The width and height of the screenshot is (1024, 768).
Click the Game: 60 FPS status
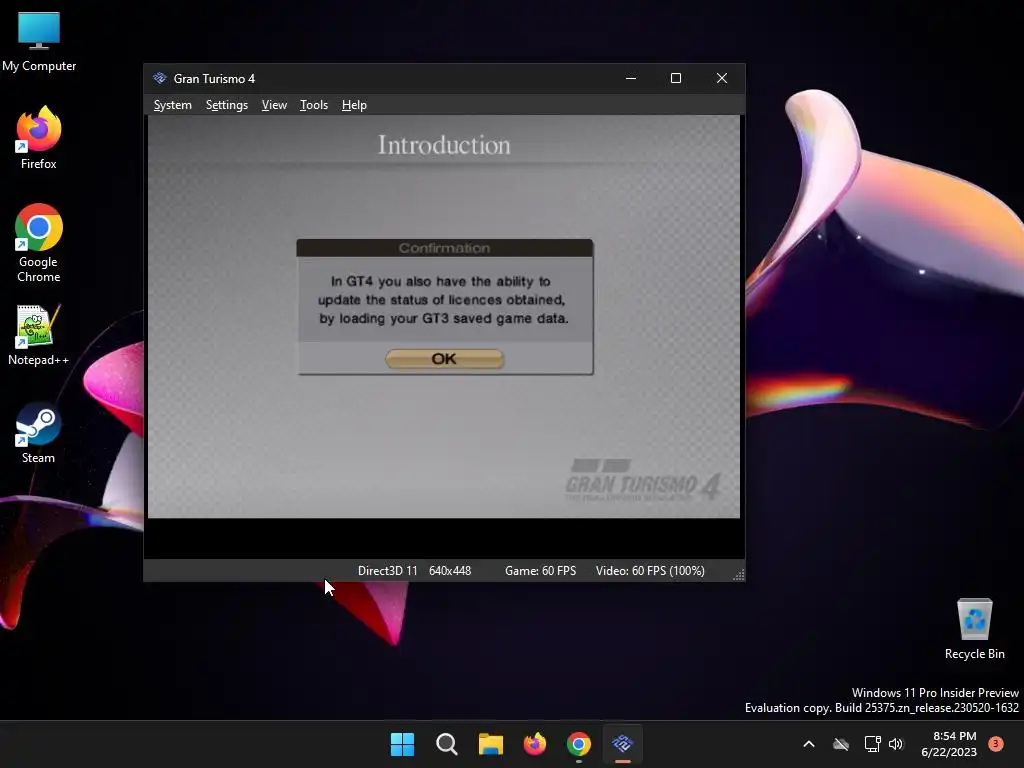coord(540,571)
